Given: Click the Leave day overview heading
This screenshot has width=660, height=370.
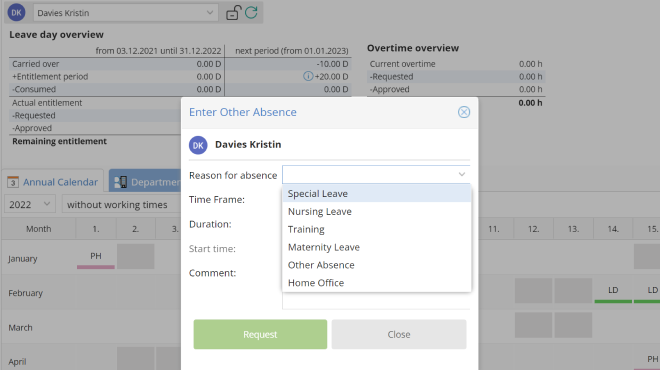Looking at the screenshot, I should coord(56,35).
